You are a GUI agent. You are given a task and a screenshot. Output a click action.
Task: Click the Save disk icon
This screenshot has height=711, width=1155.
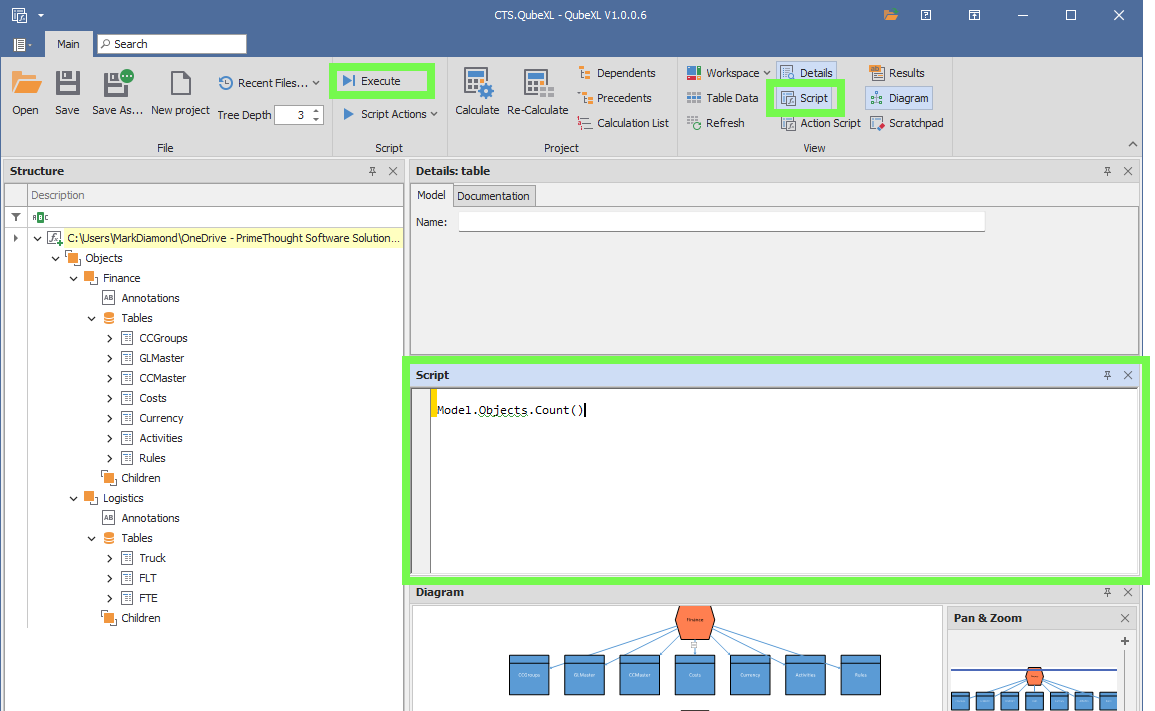tap(67, 84)
